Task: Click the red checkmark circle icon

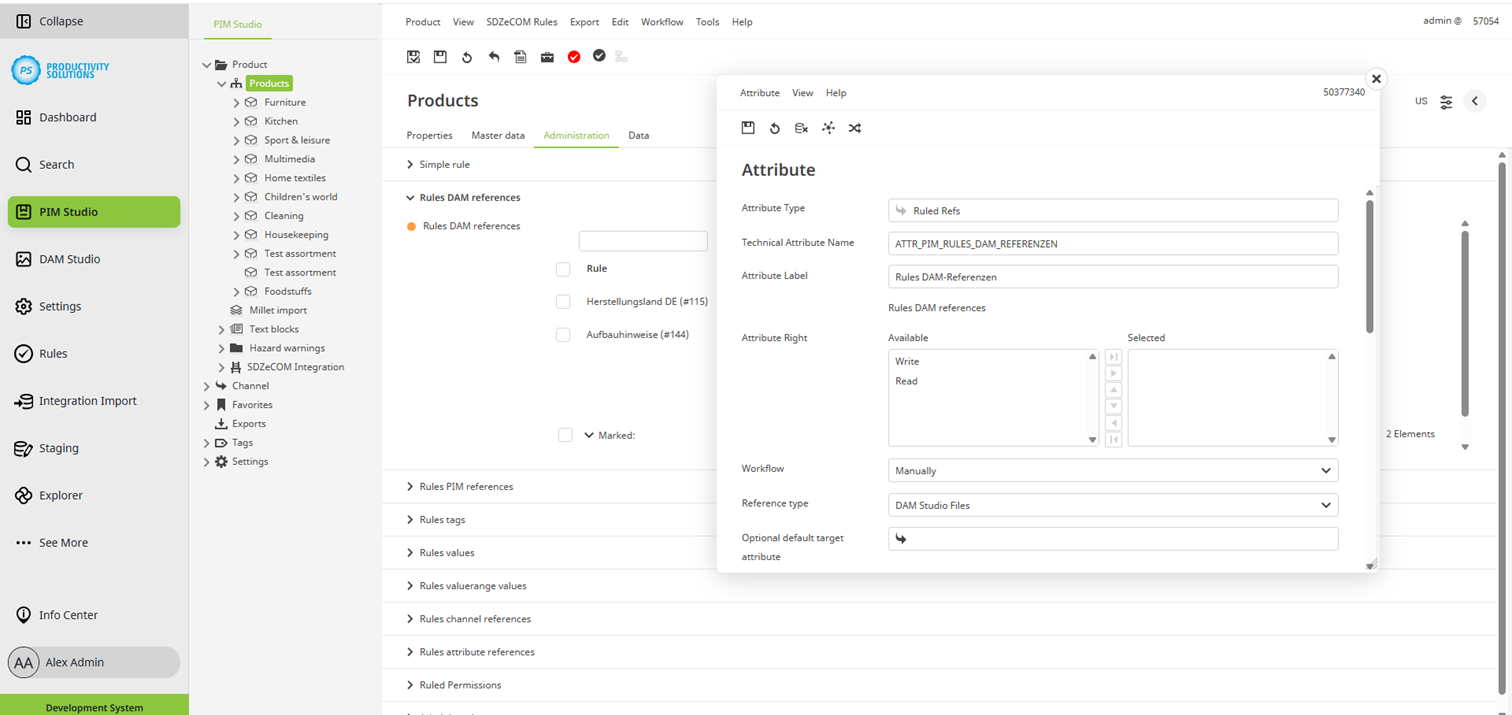Action: tap(574, 57)
